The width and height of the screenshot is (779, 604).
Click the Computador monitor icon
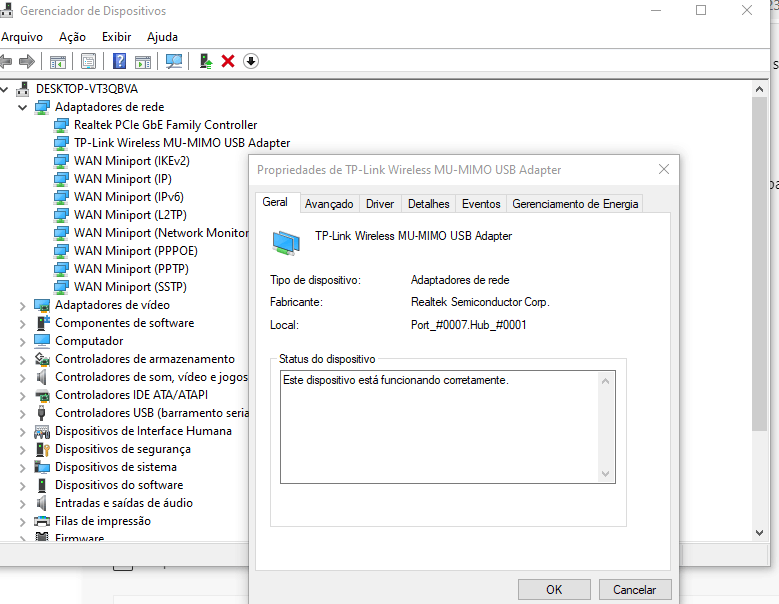tap(42, 341)
